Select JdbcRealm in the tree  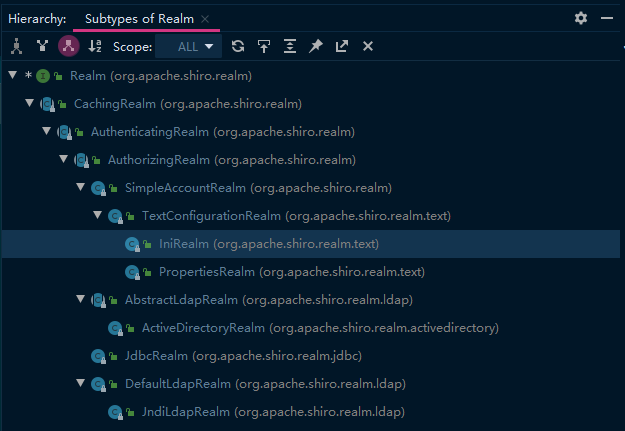[311, 356]
